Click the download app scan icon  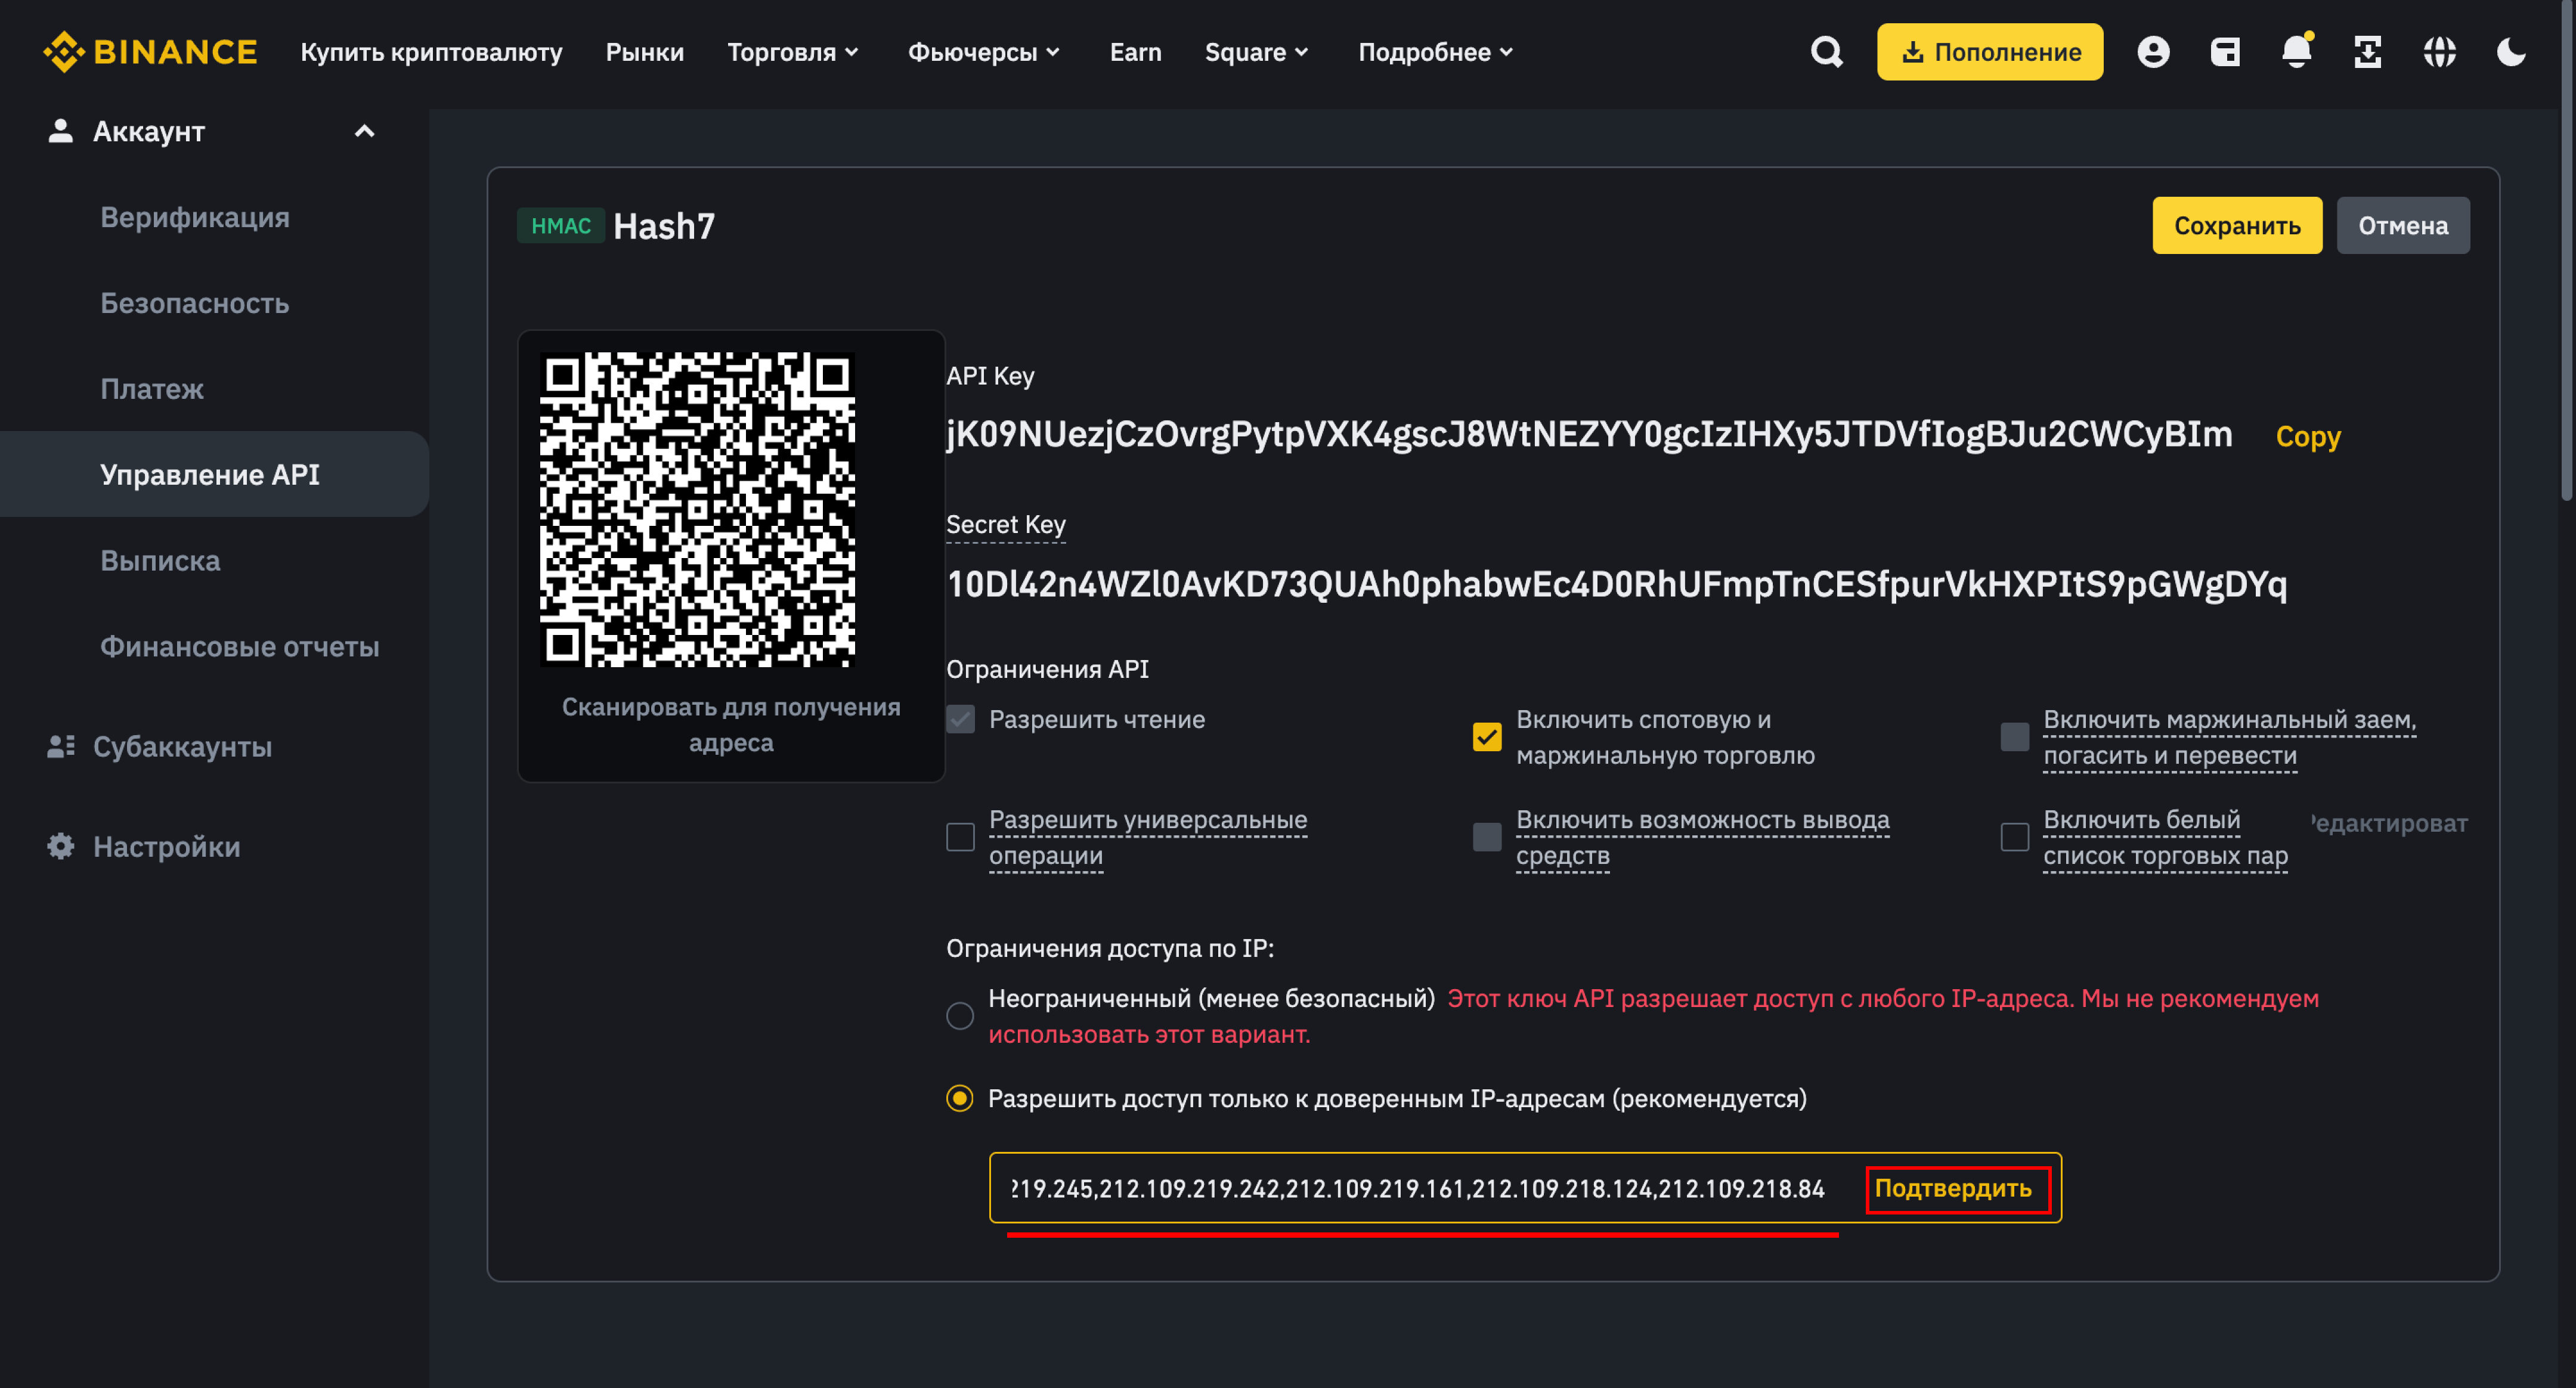click(x=2368, y=52)
